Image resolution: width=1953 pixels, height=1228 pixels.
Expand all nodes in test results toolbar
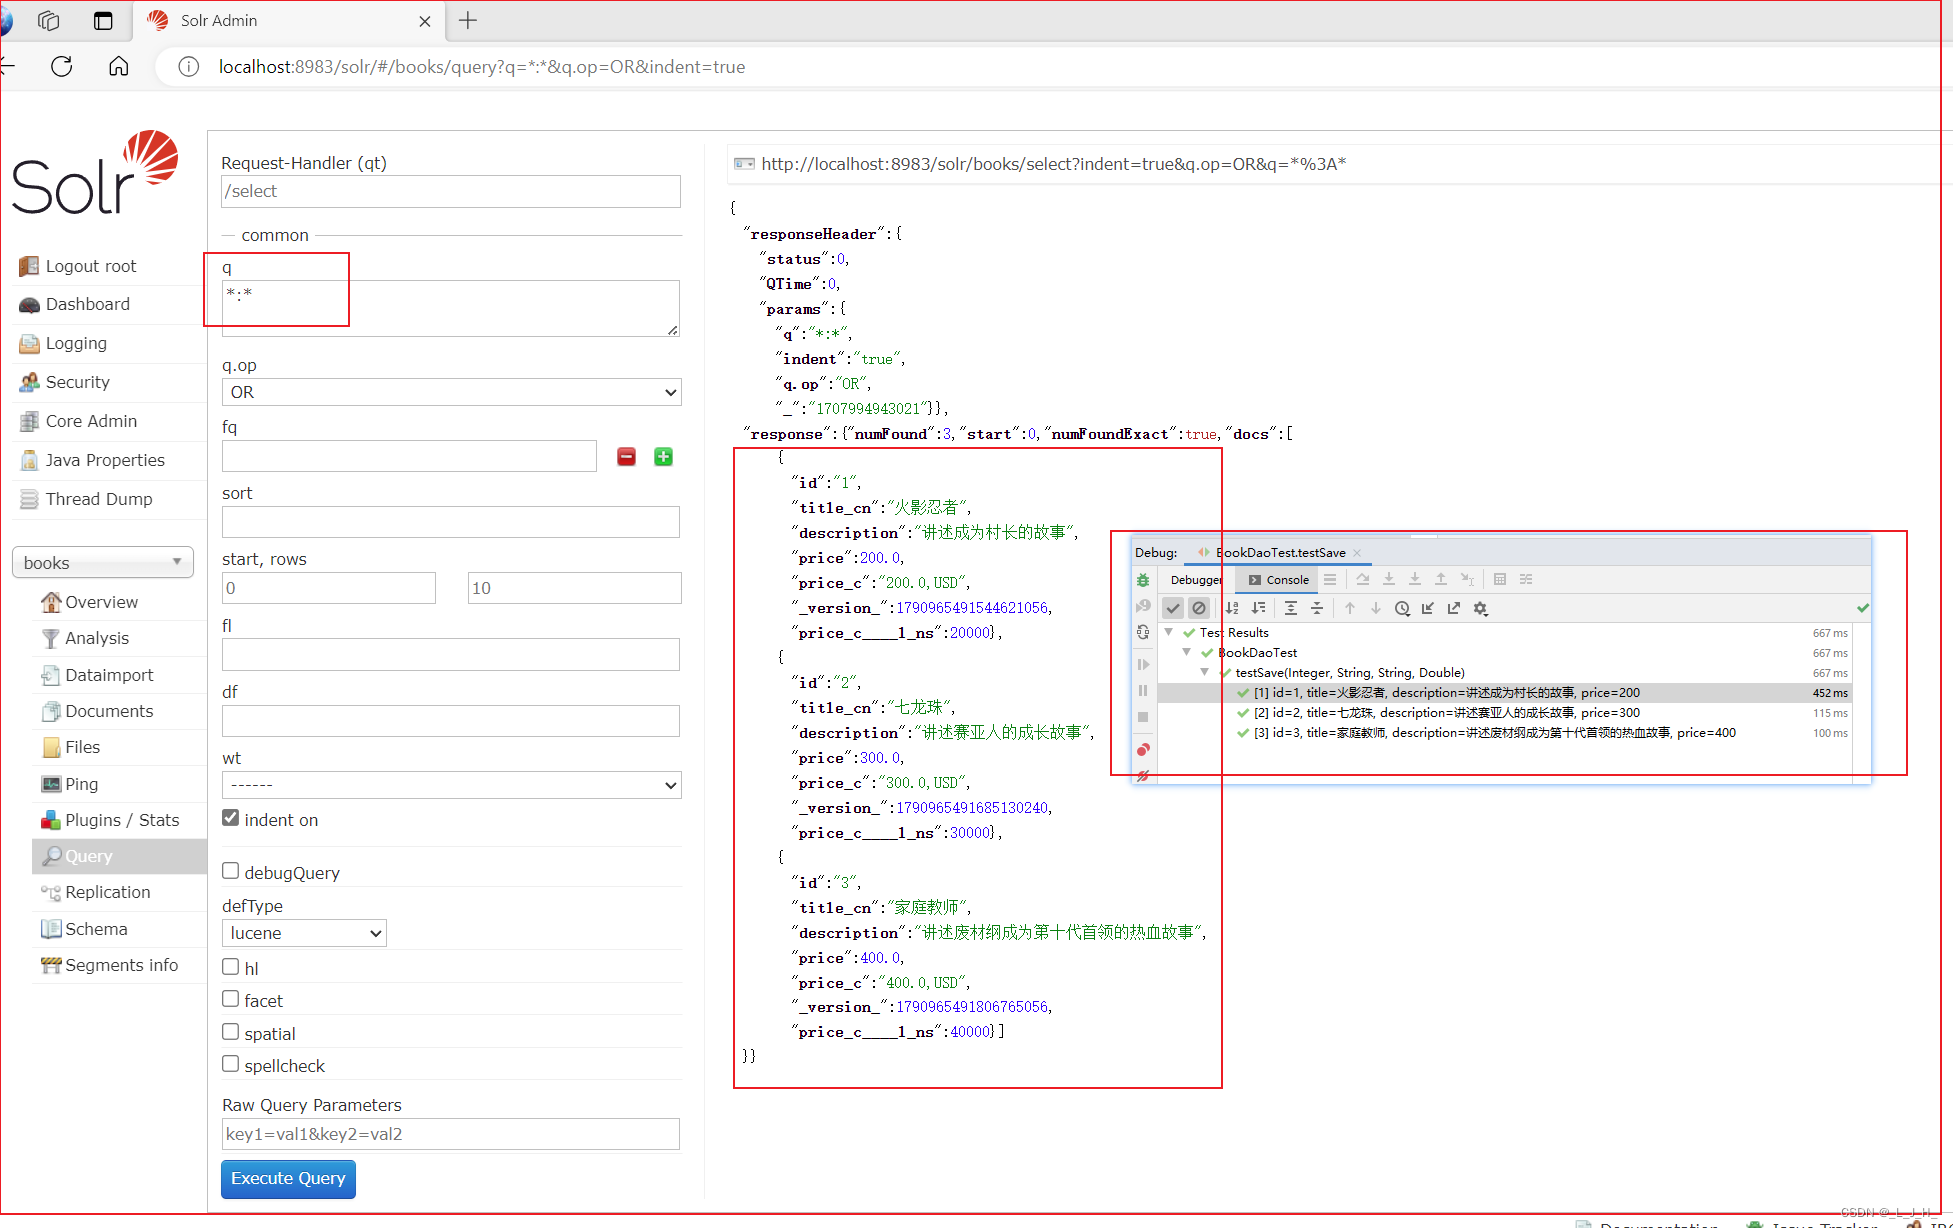click(1291, 608)
